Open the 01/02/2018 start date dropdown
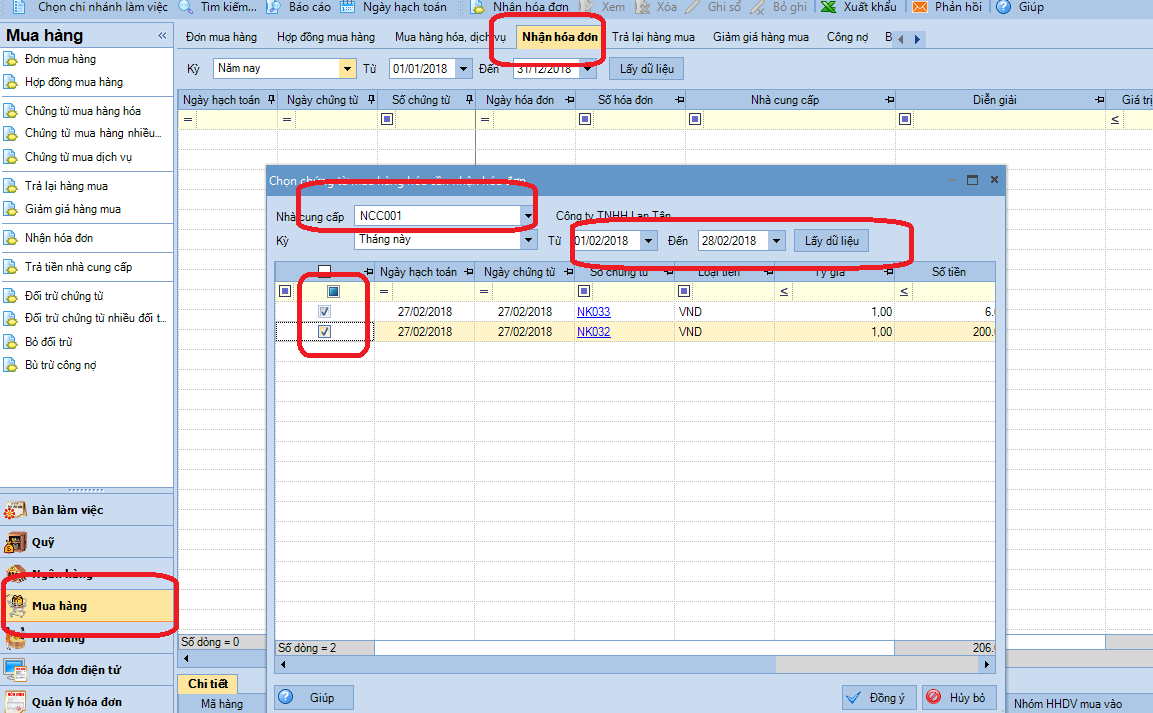Viewport: 1153px width, 713px height. 649,240
